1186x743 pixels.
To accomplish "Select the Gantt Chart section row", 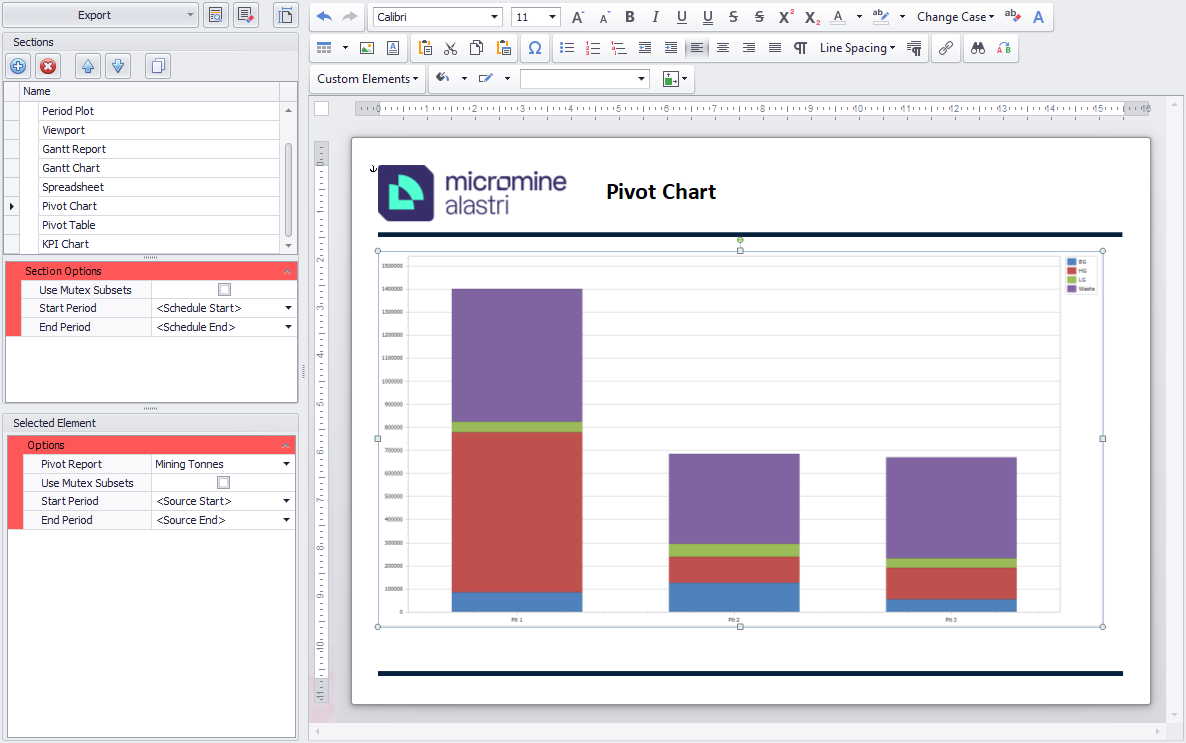I will (x=71, y=168).
